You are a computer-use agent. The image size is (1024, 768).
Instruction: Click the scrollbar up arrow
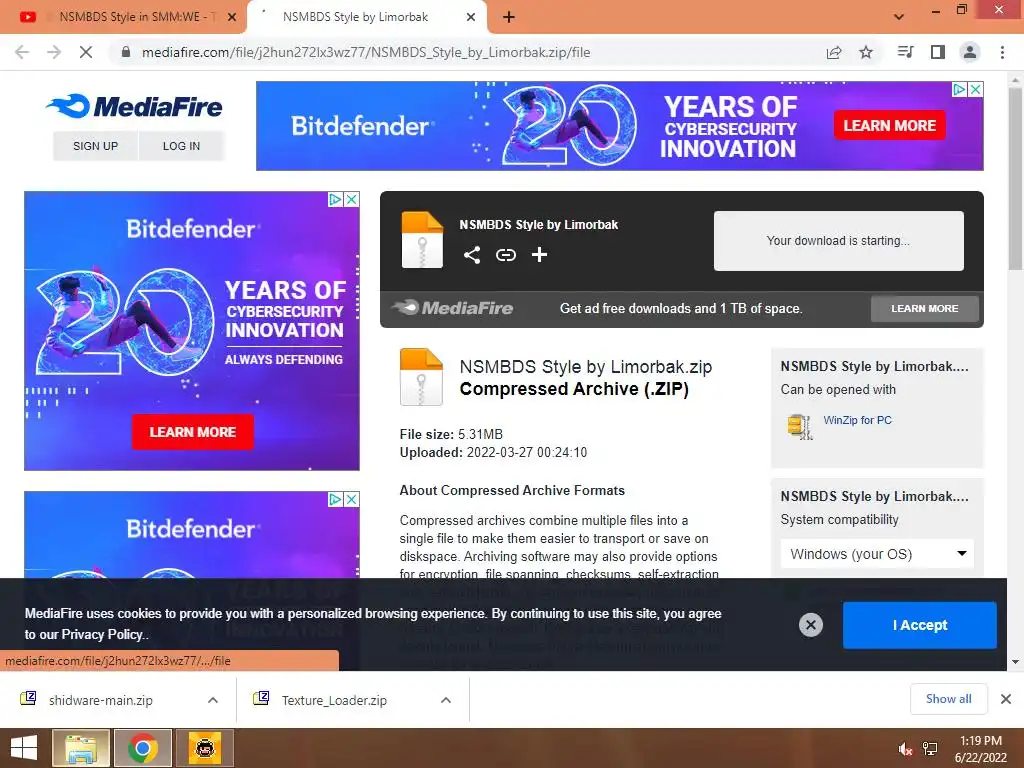[1016, 78]
